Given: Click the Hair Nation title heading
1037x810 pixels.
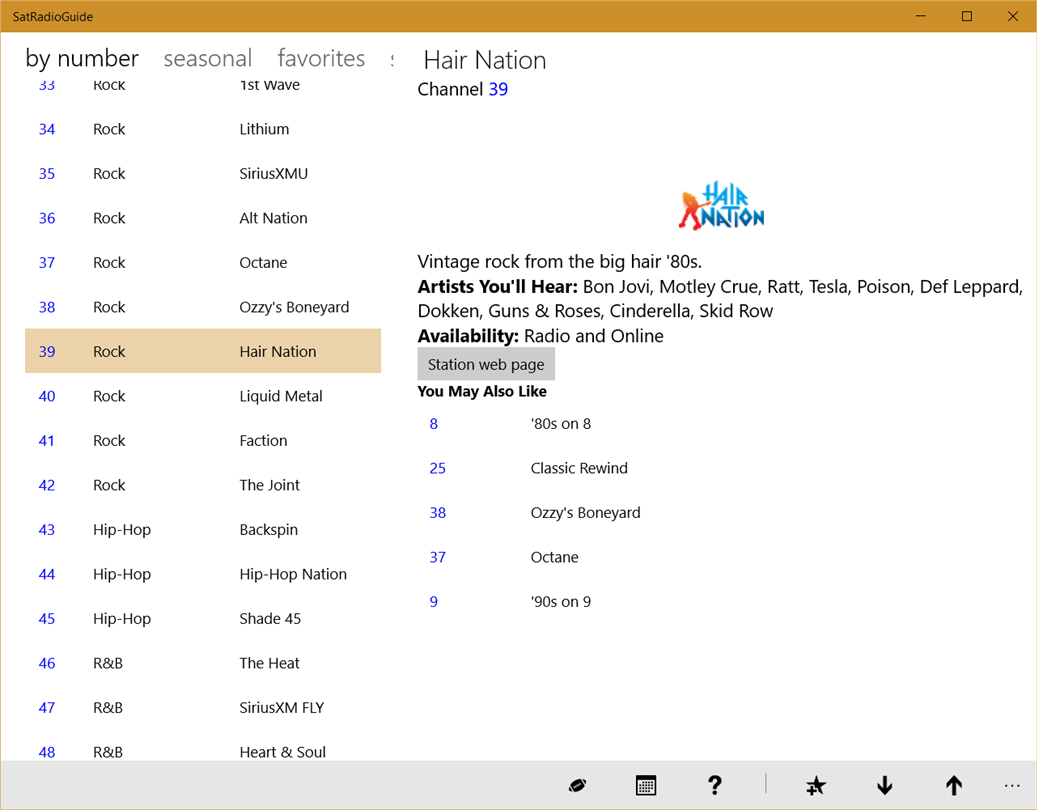Looking at the screenshot, I should [485, 60].
